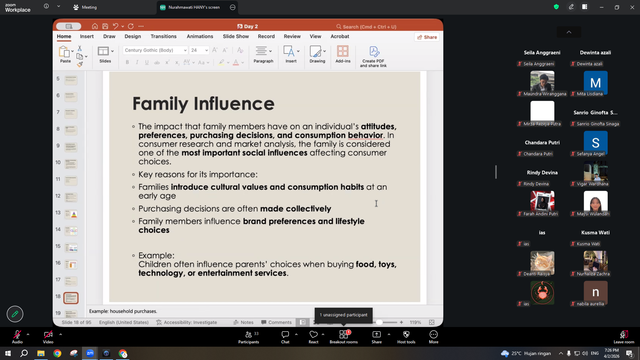Viewport: 640px width, 360px height.
Task: Click the Acrobat ribbon tab
Action: [x=340, y=36]
